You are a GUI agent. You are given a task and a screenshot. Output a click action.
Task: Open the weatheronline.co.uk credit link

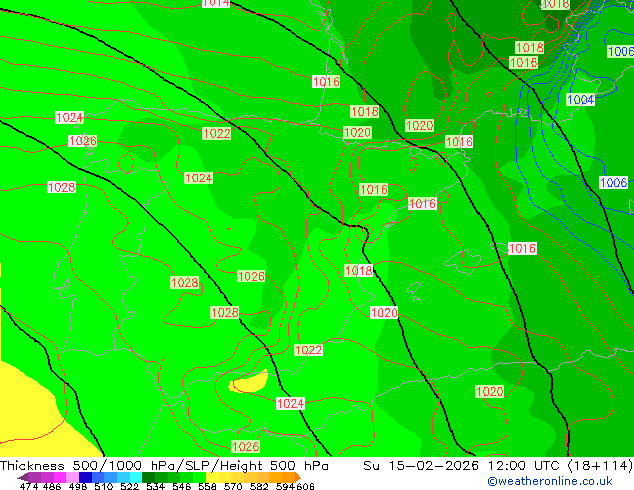(x=549, y=482)
